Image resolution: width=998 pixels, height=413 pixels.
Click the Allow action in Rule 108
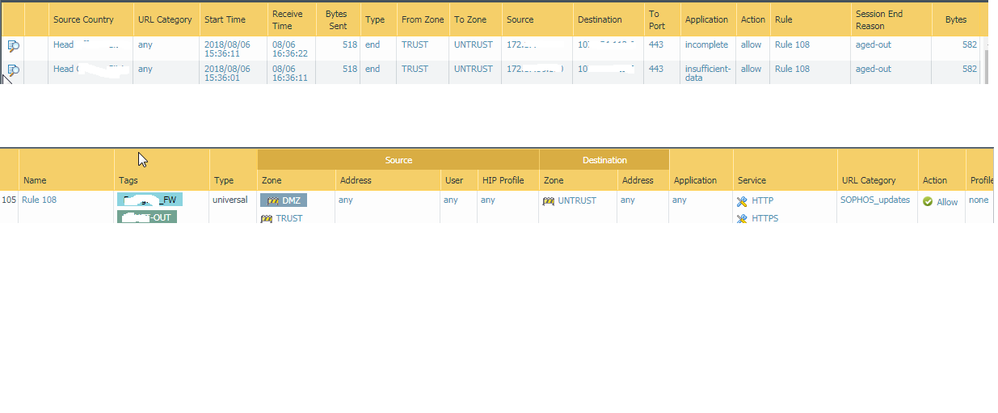click(947, 202)
